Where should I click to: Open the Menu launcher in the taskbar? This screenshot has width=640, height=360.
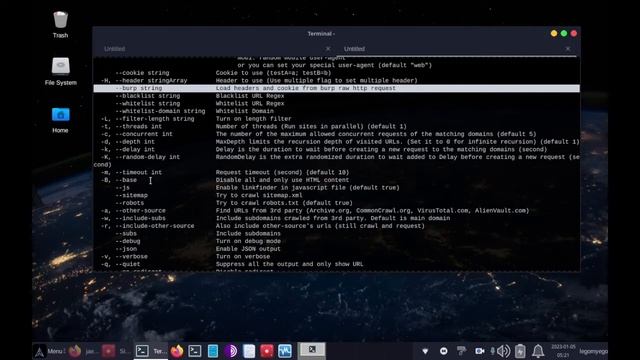pos(49,351)
